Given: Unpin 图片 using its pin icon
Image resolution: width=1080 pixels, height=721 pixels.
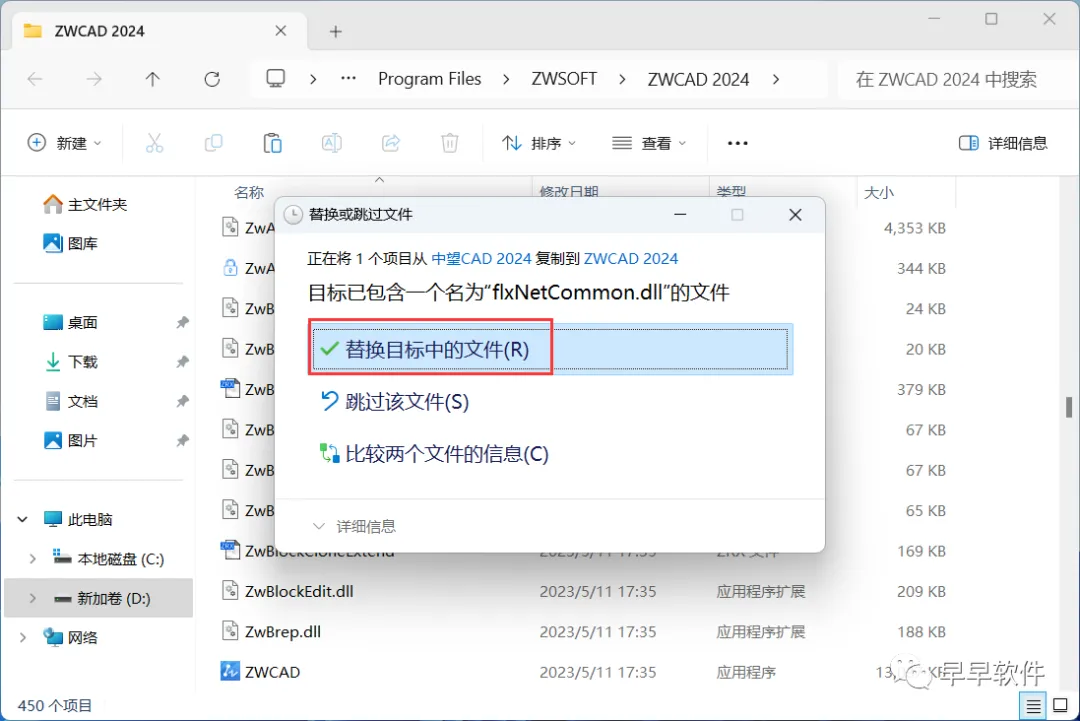Looking at the screenshot, I should (x=183, y=440).
